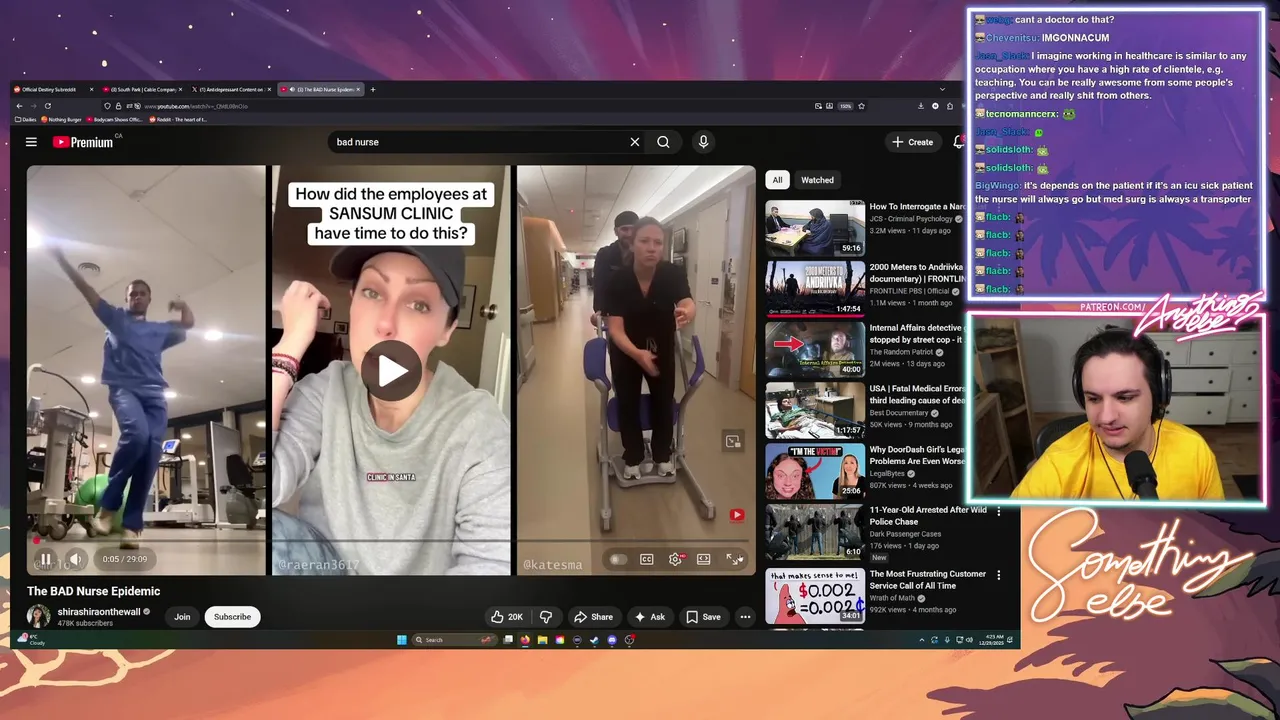Open shirashiraonthewall channel name link
1280x720 pixels.
point(99,612)
